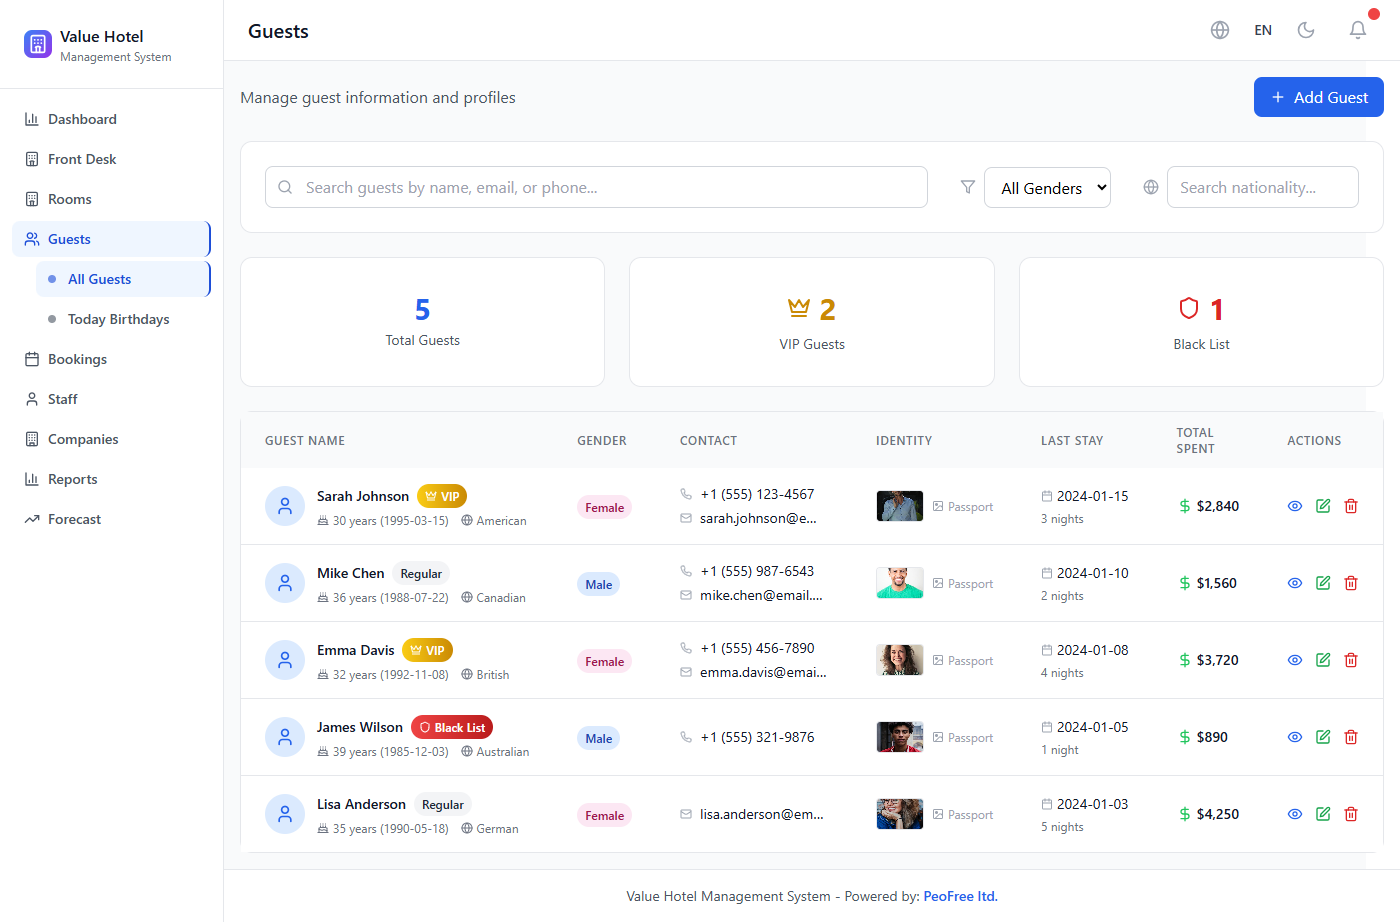Open Sarah Johnson's identity photo thumbnail
This screenshot has height=922, width=1400.
point(899,506)
